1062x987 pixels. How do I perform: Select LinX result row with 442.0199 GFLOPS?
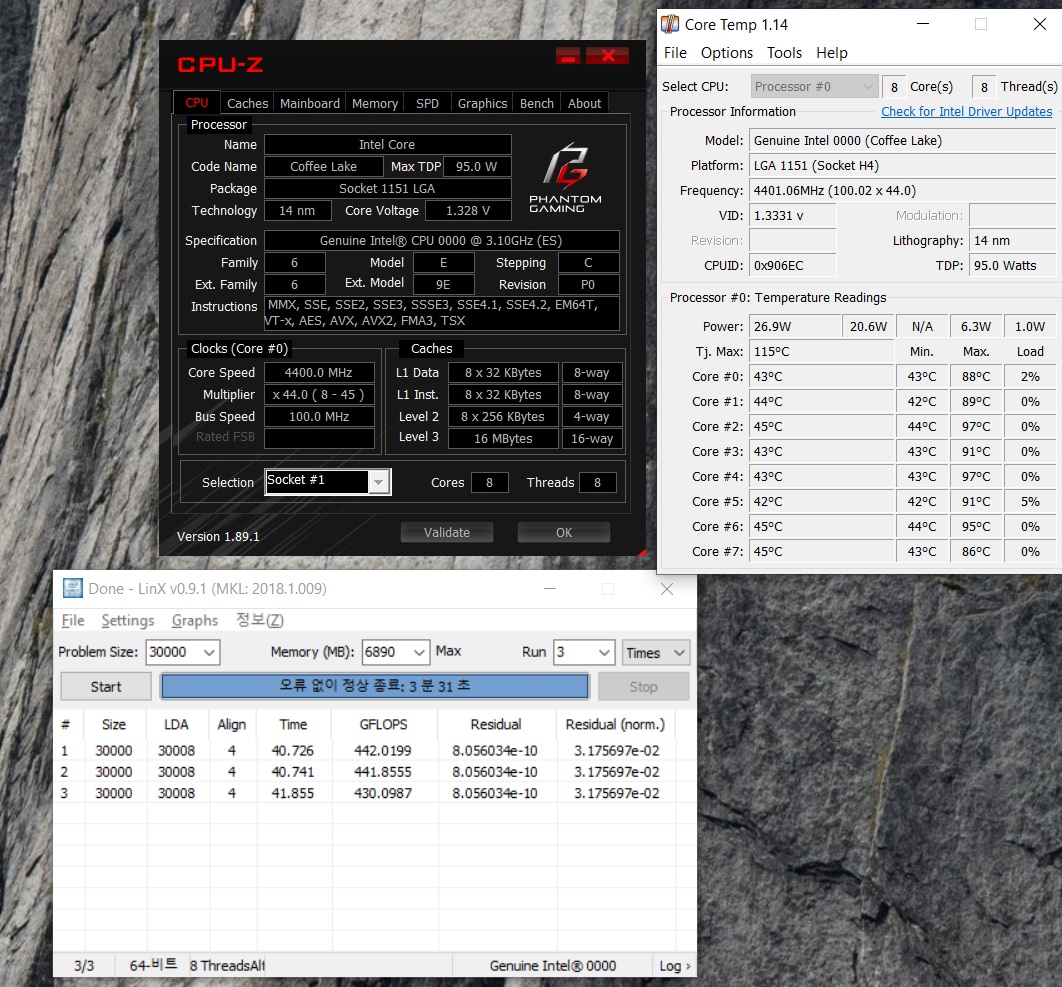(366, 751)
